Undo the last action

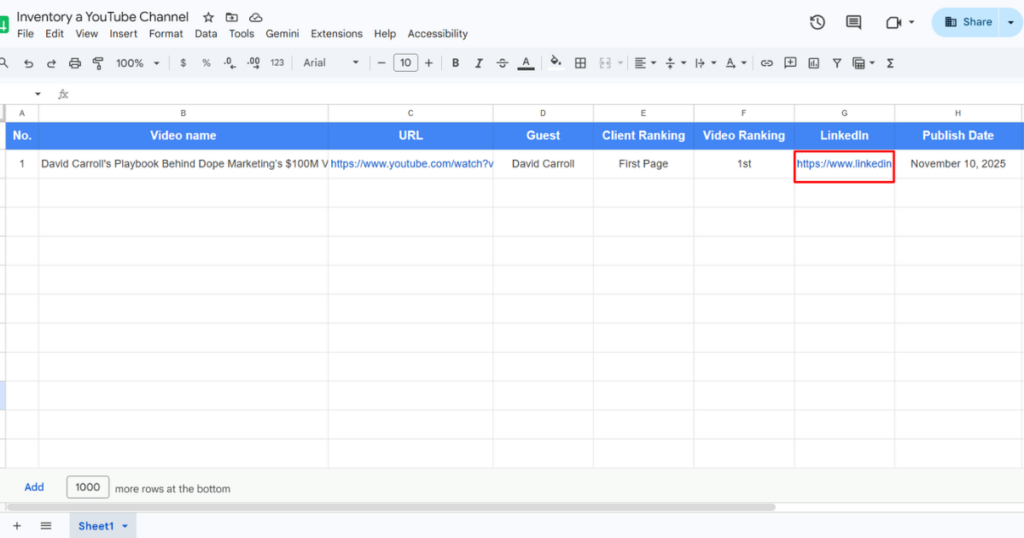28,63
